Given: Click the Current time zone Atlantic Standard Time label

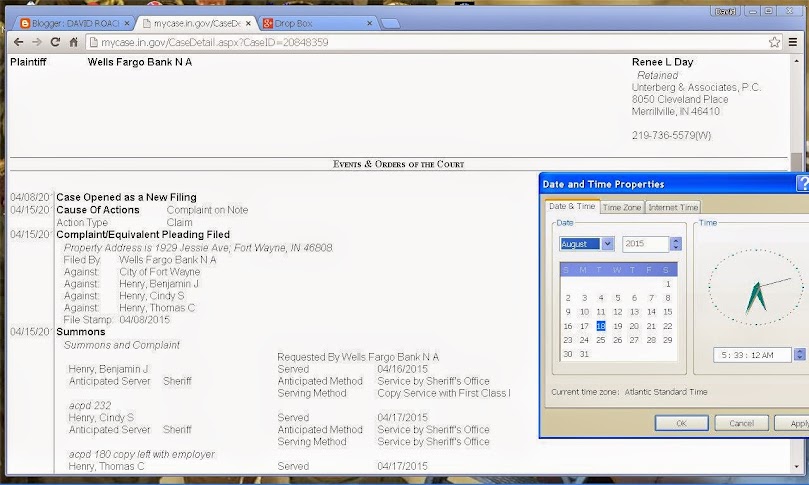Looking at the screenshot, I should [629, 392].
